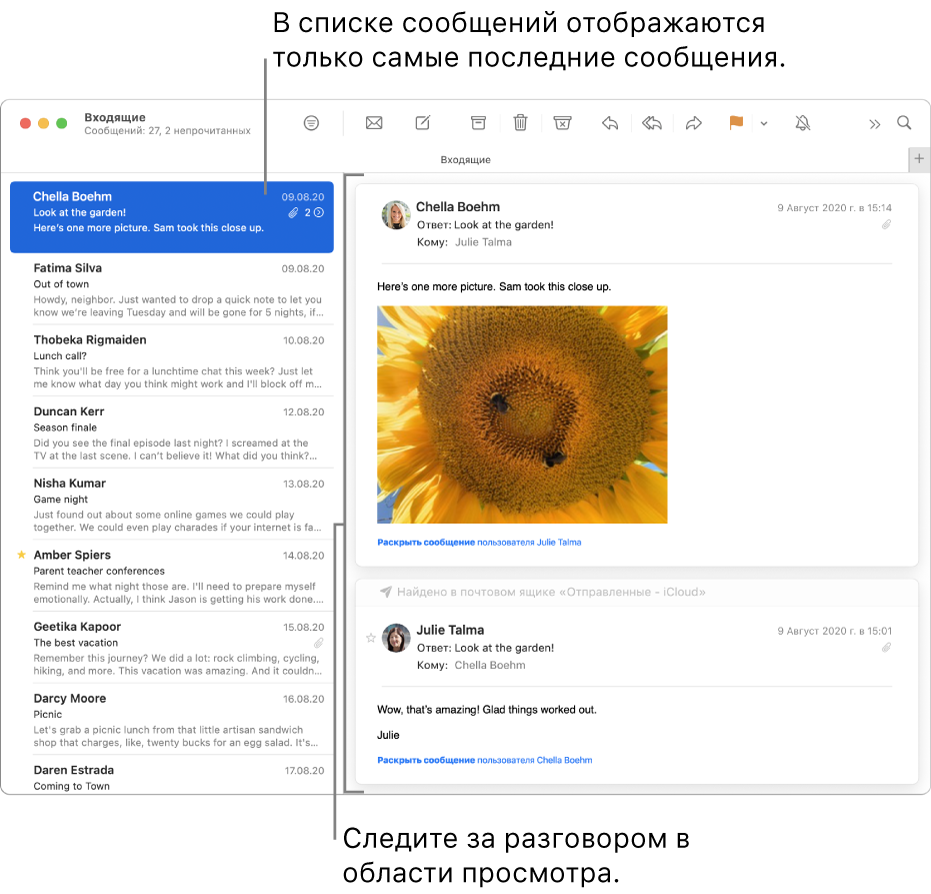Reply to the selected message
This screenshot has height=894, width=931.
(x=609, y=122)
